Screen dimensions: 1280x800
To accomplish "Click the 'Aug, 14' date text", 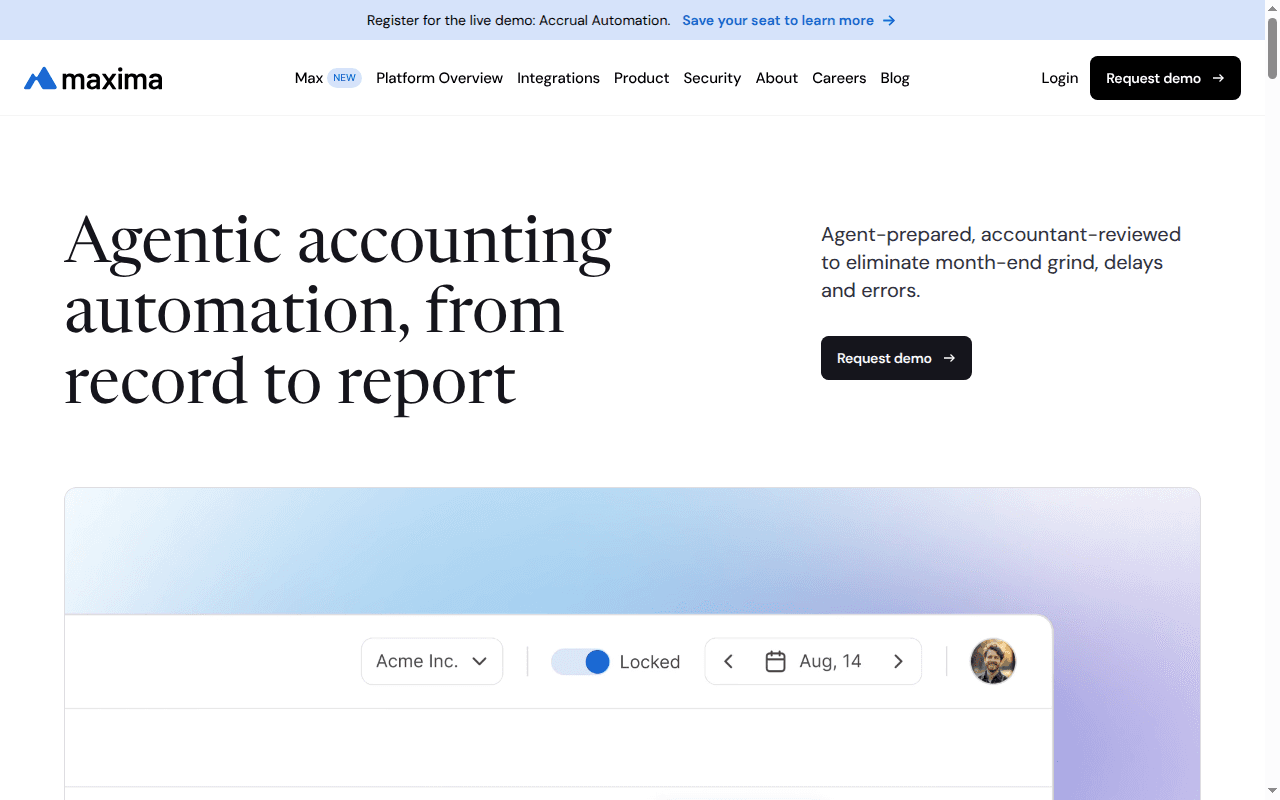I will click(830, 661).
